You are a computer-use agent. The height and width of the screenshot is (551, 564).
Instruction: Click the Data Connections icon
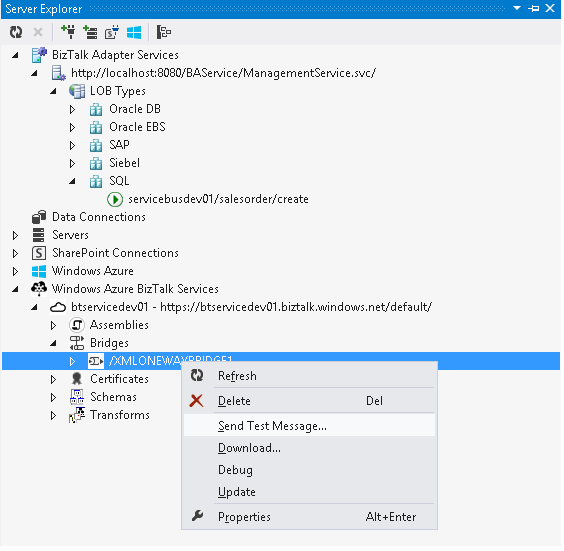pos(39,217)
